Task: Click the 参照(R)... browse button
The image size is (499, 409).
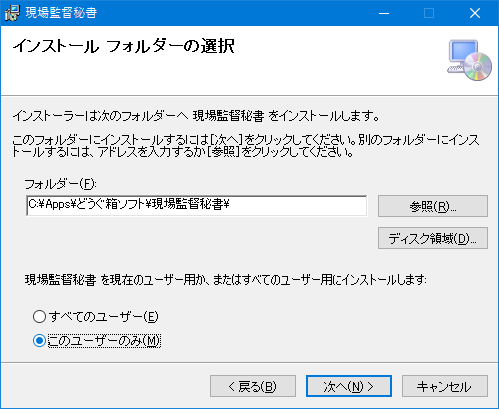Action: coord(433,206)
